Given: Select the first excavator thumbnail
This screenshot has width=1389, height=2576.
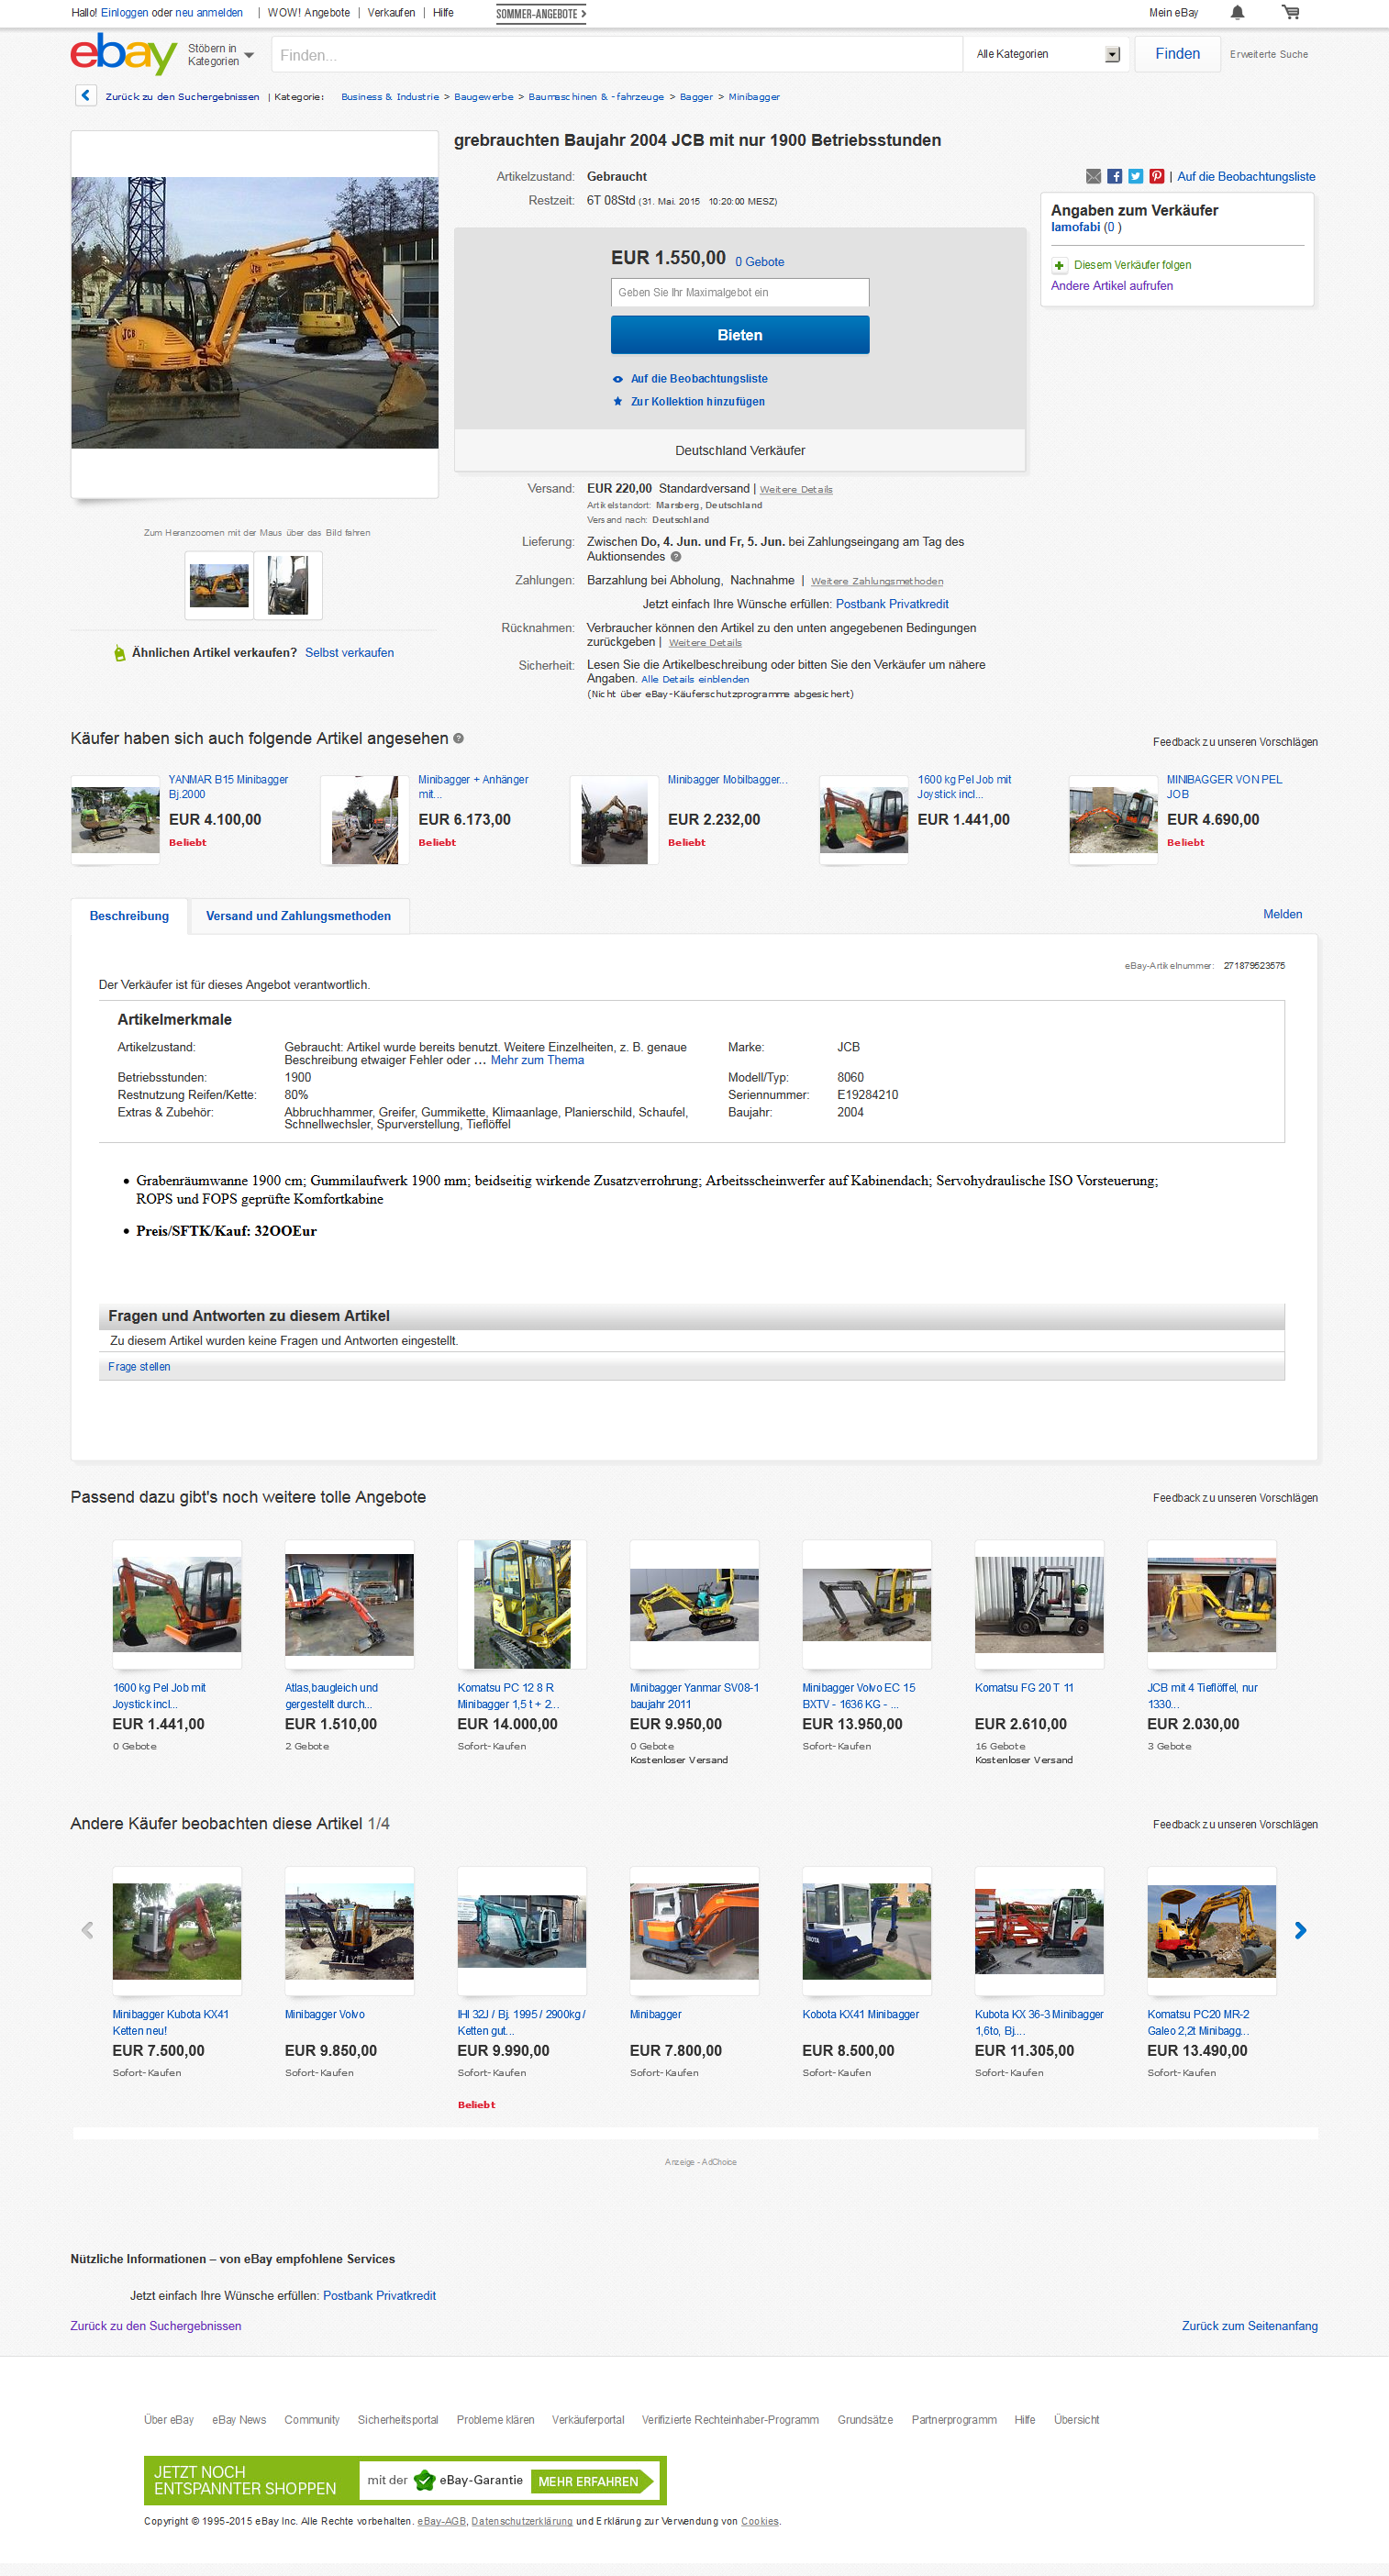Looking at the screenshot, I should coord(219,585).
